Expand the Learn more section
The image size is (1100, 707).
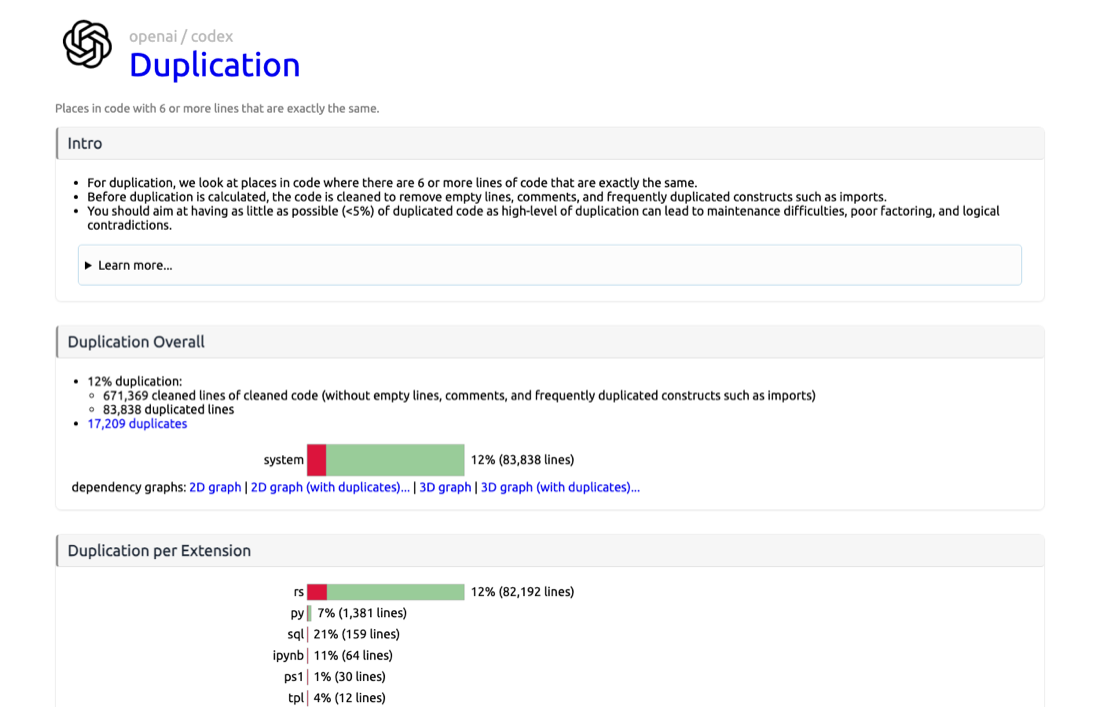point(549,265)
